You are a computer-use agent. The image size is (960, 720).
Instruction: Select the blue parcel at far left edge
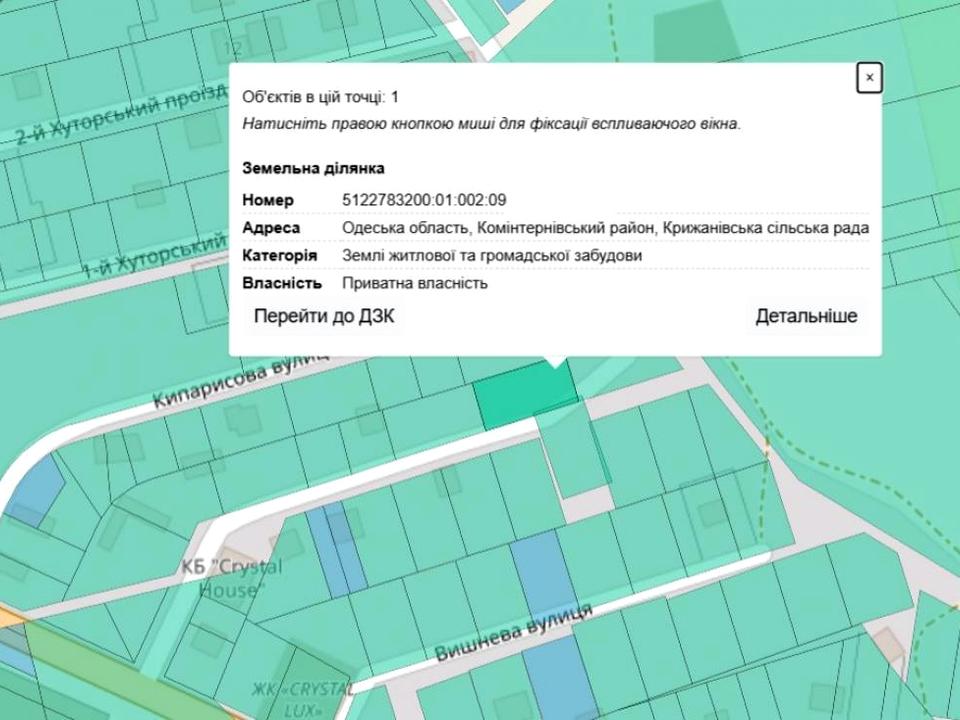click(x=37, y=492)
